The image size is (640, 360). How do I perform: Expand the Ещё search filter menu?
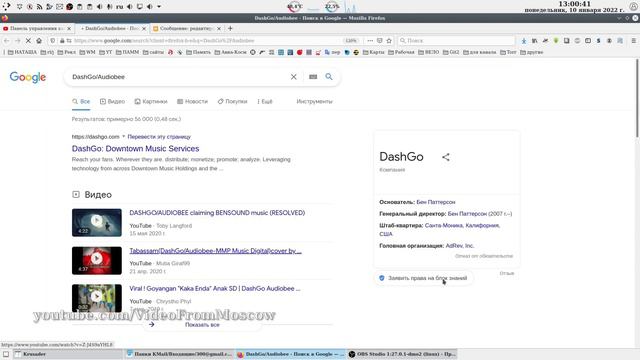265,101
